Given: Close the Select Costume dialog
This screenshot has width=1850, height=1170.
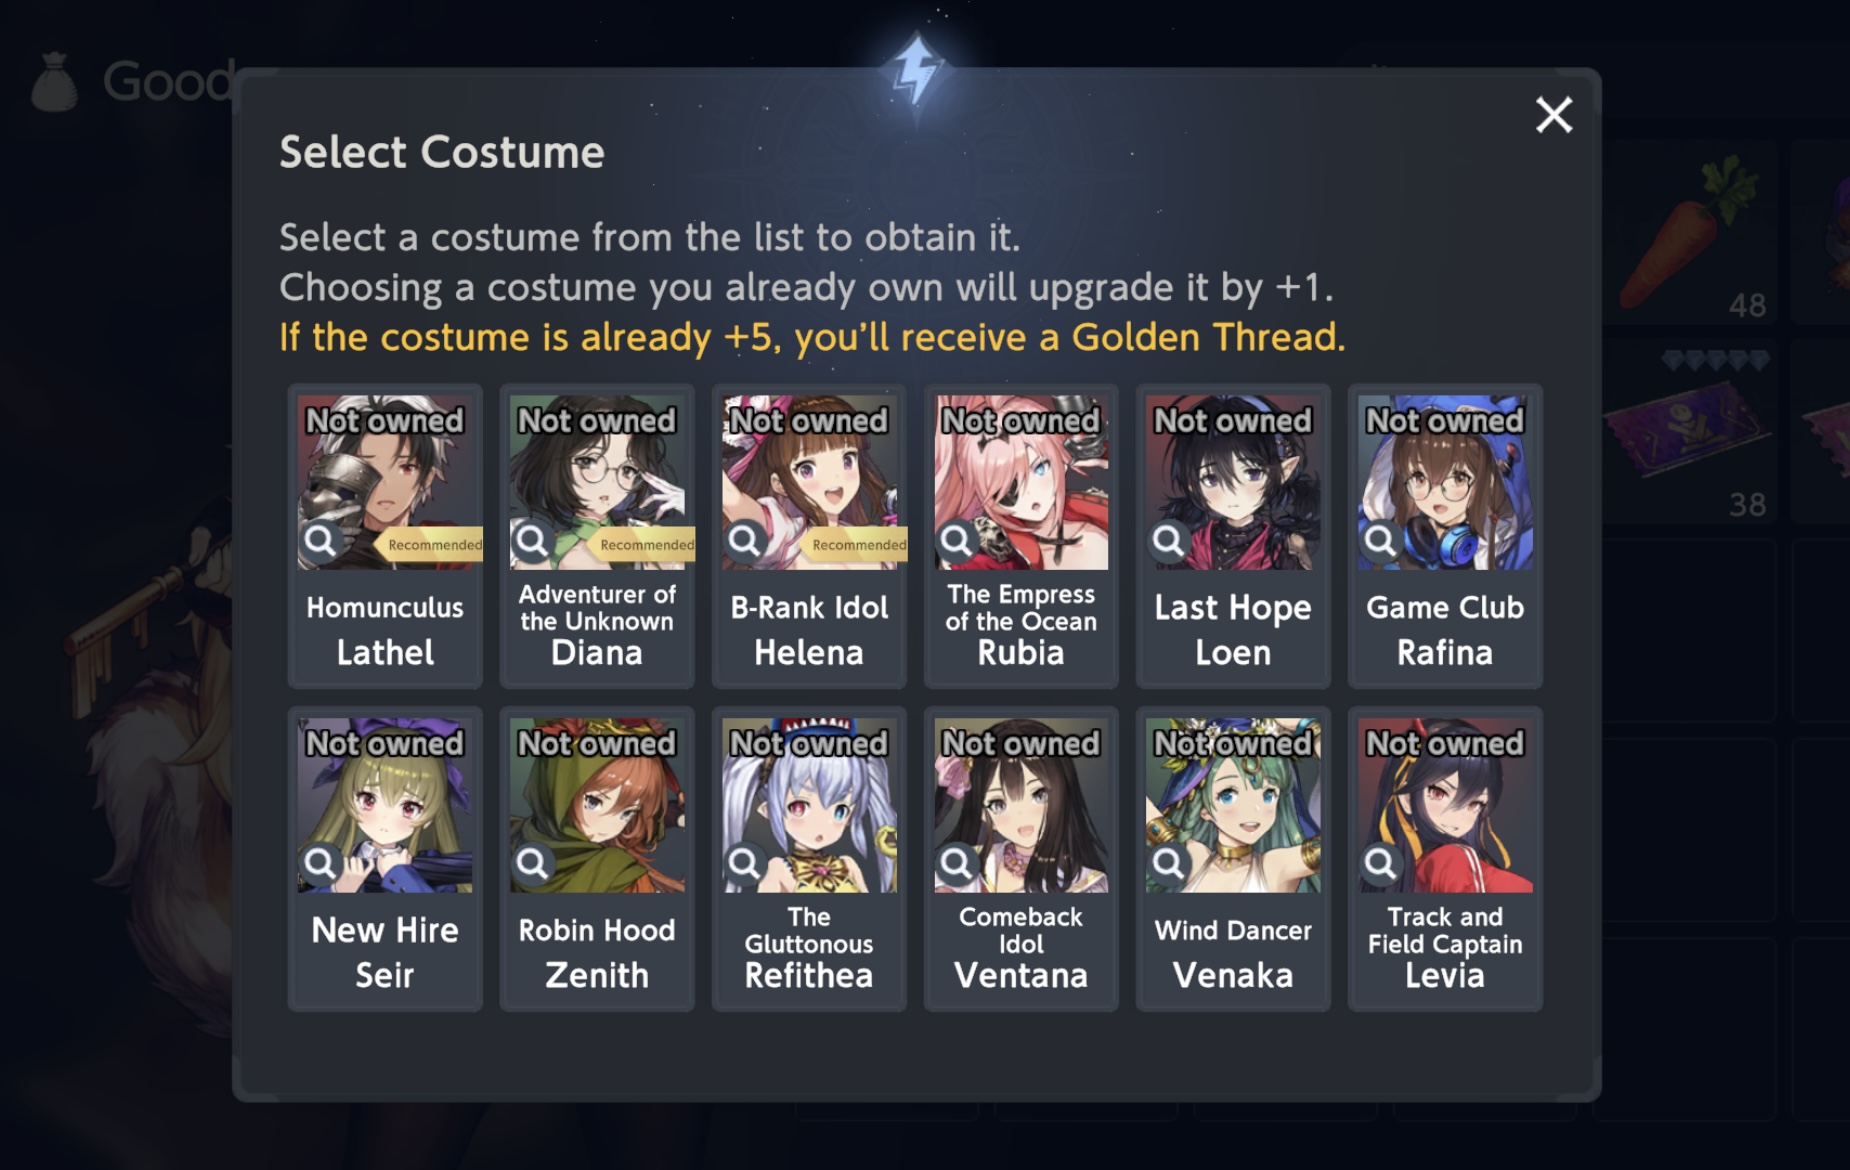Looking at the screenshot, I should (1554, 115).
